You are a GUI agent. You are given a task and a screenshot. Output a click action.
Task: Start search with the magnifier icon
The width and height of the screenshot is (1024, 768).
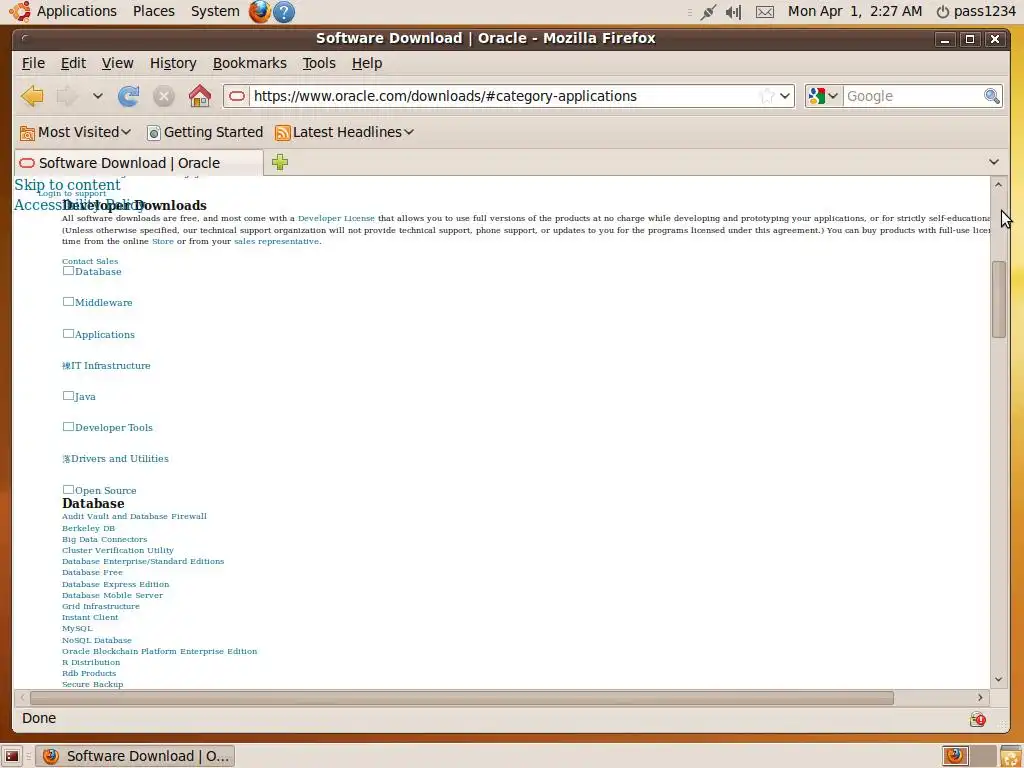991,96
